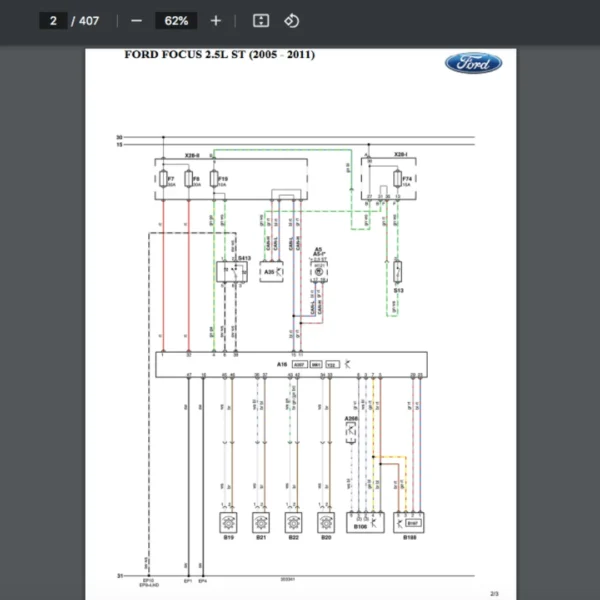Click the F19 fuse symbol
The width and height of the screenshot is (600, 600).
click(213, 180)
